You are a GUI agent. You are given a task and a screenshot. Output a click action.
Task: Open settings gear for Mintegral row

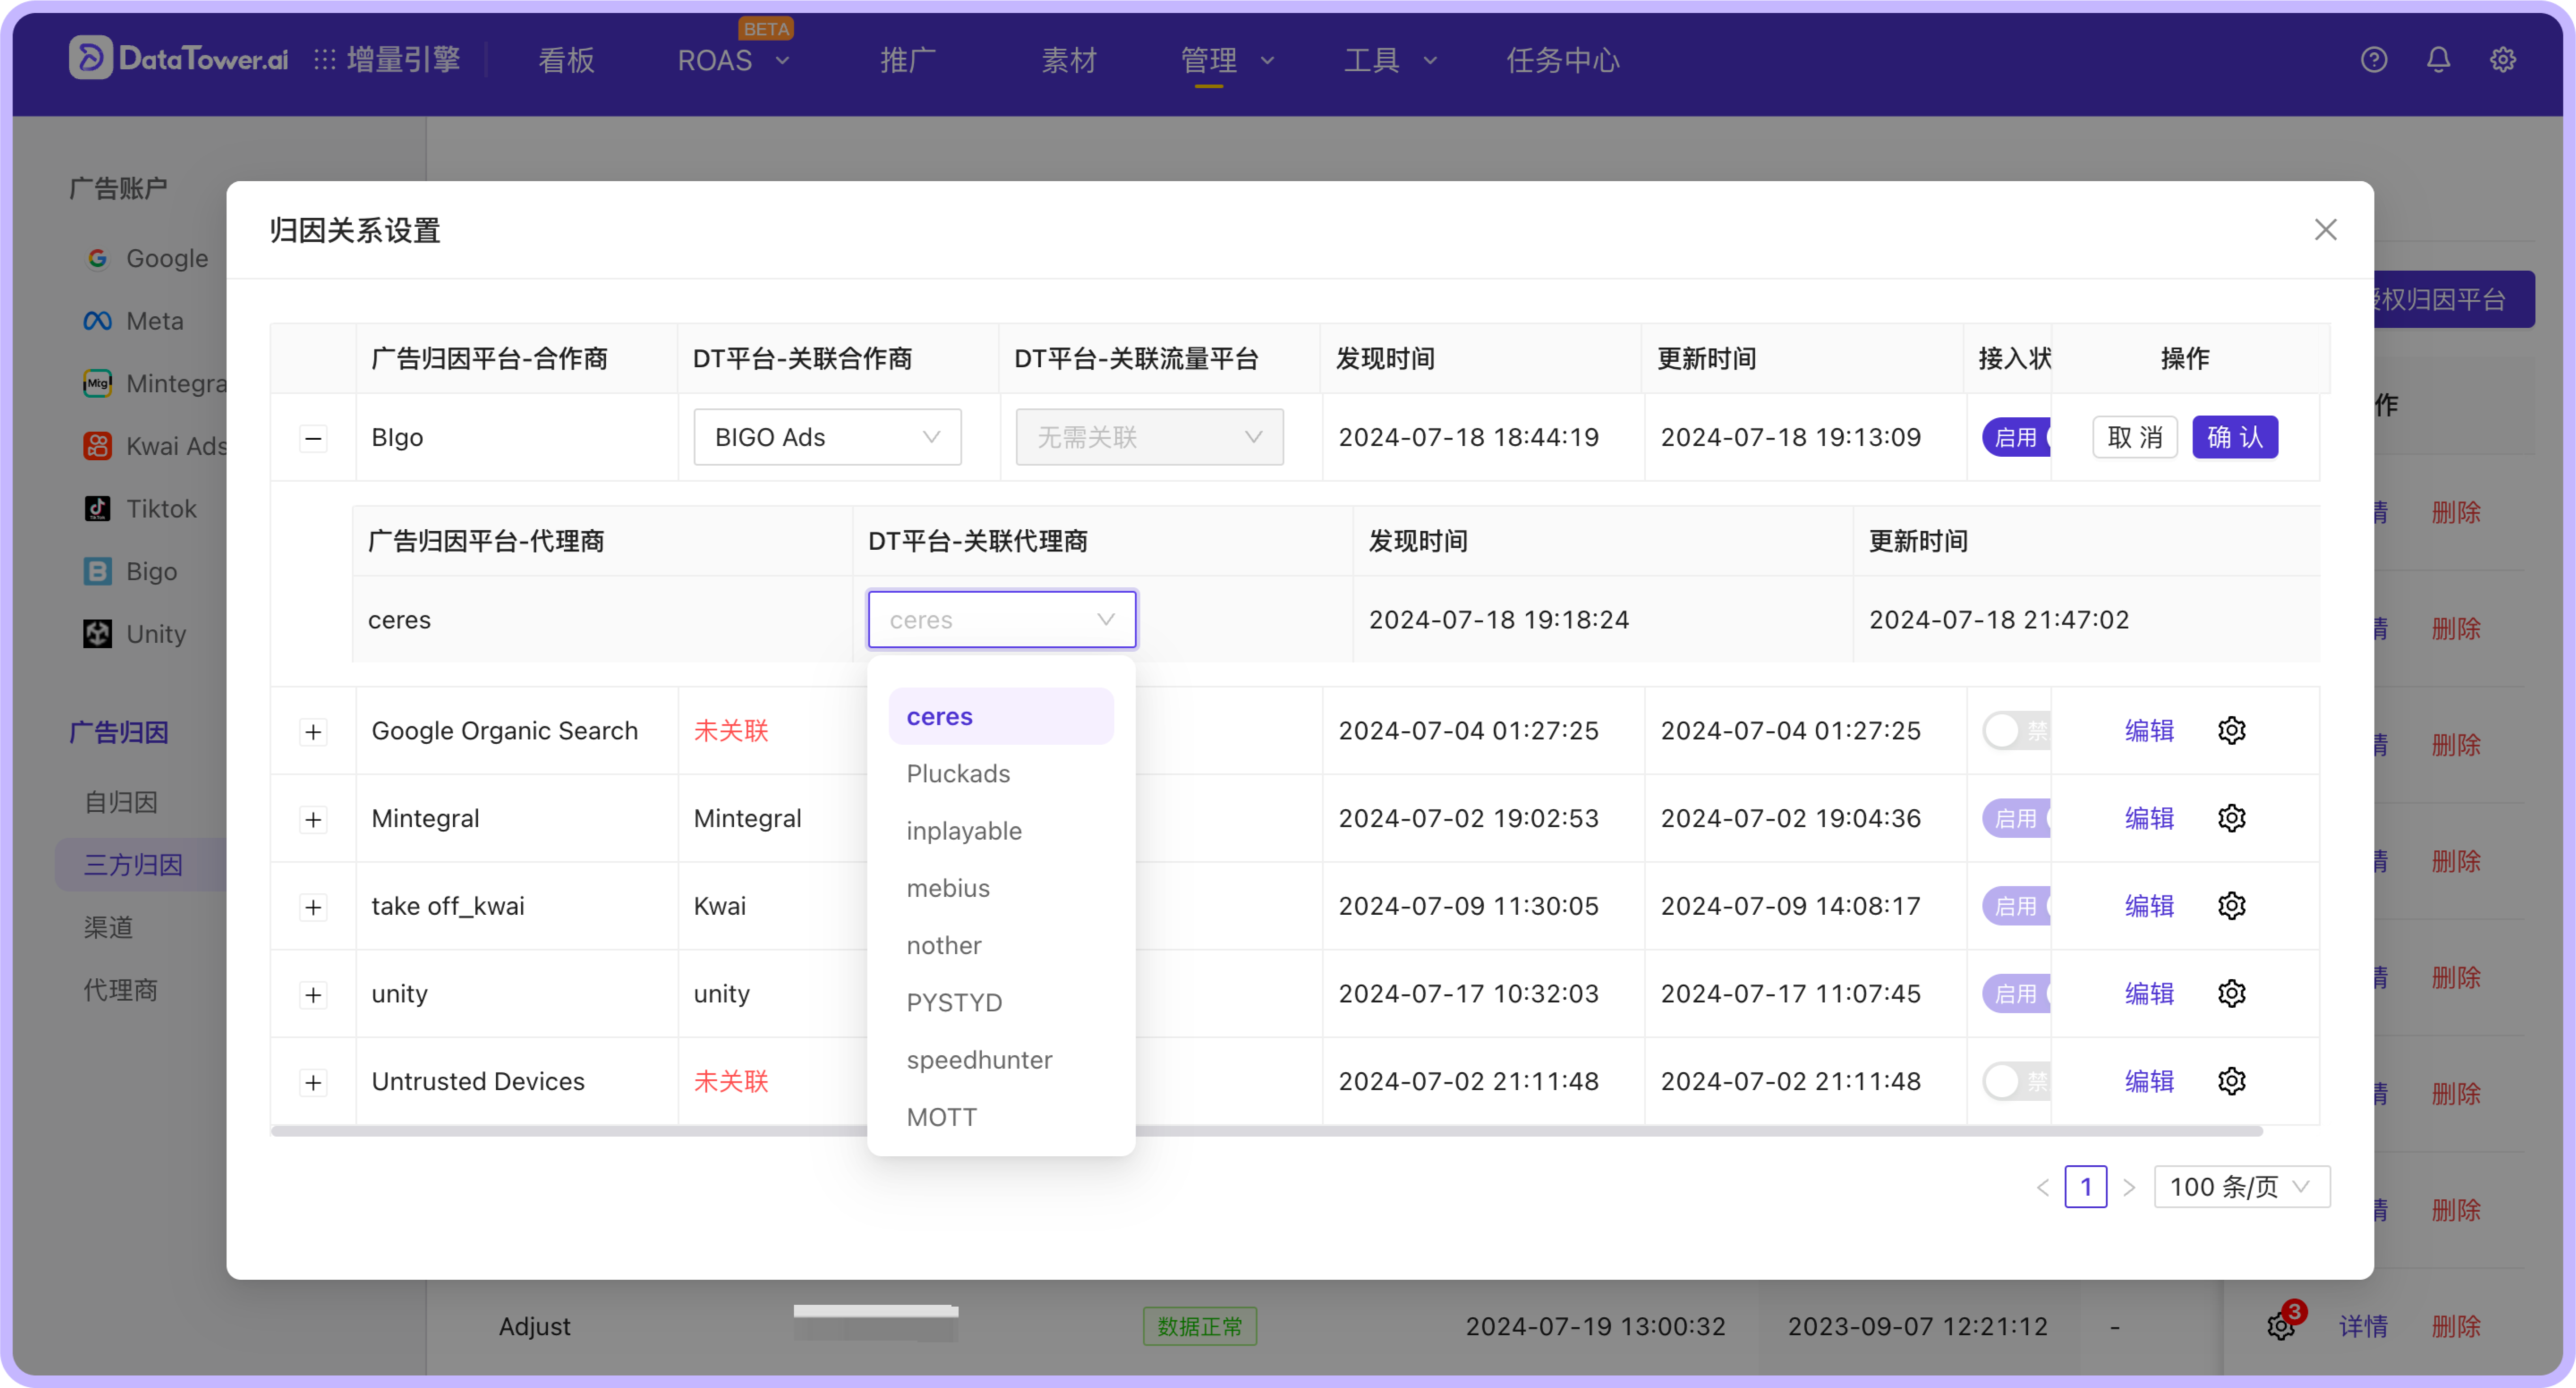pos(2231,818)
